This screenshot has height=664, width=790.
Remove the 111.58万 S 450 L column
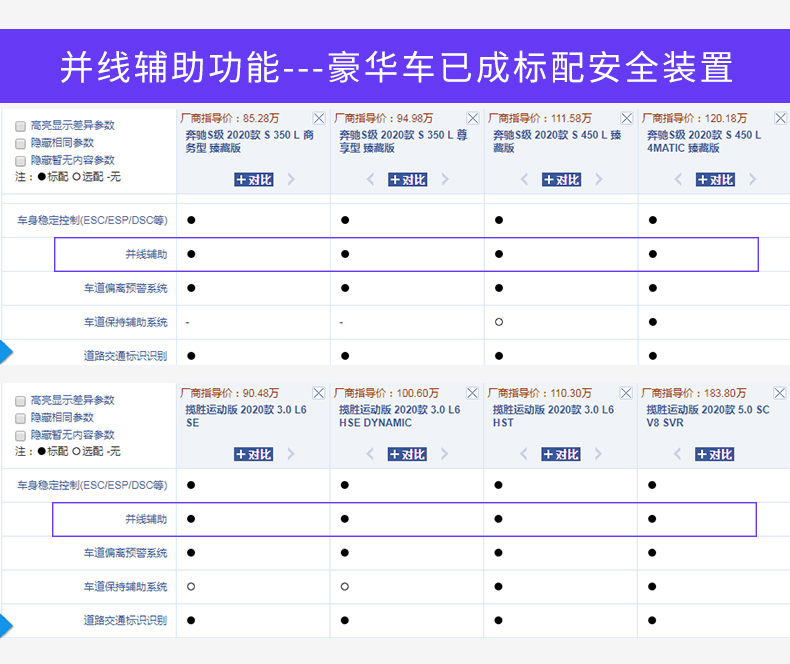(627, 118)
